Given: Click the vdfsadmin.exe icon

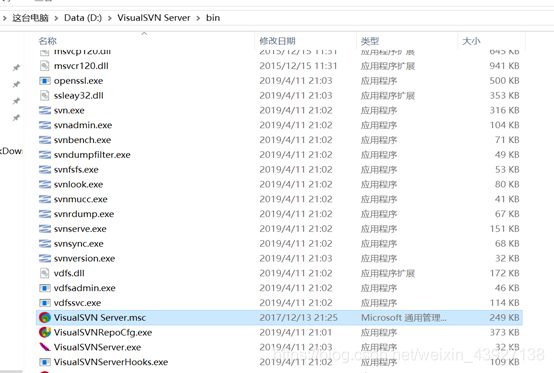Looking at the screenshot, I should click(x=45, y=288).
